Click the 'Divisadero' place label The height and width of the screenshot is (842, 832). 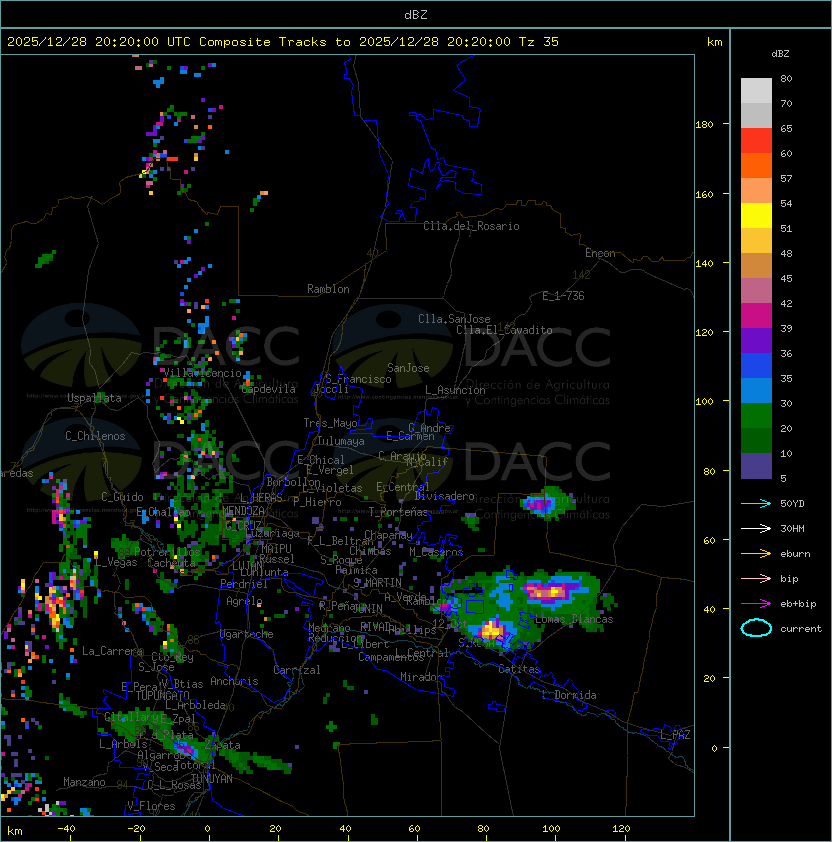[x=444, y=496]
